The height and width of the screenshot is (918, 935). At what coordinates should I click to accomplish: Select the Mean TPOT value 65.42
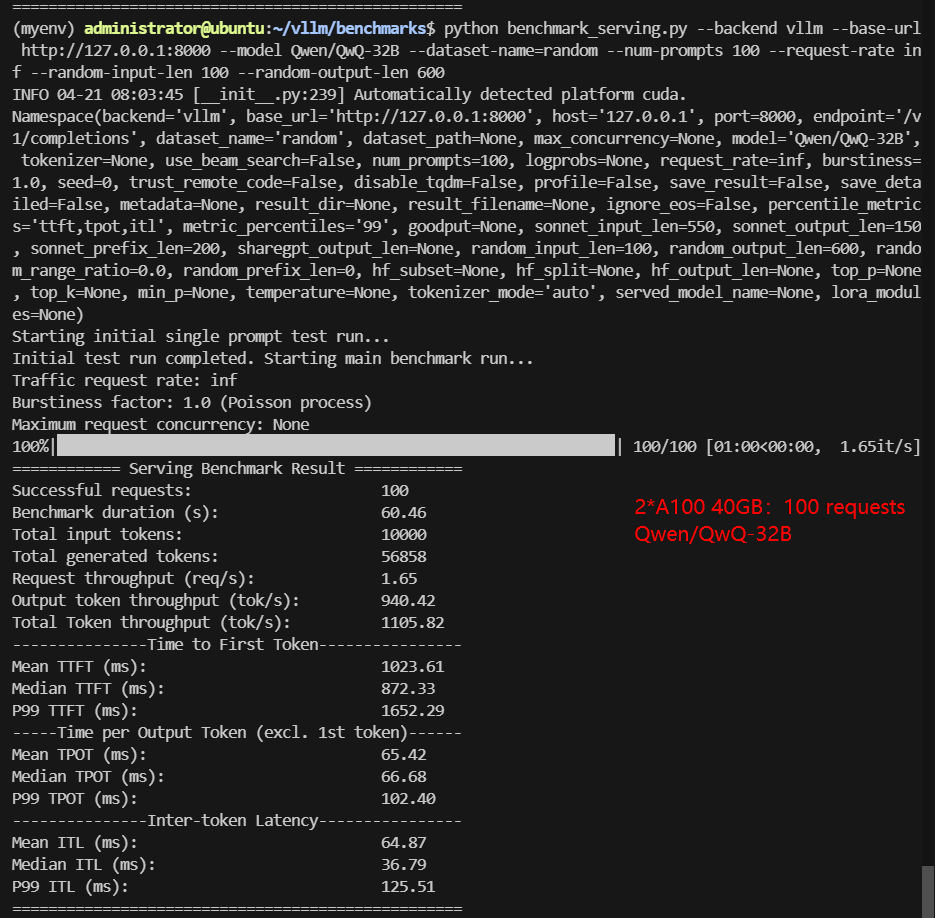coord(404,755)
